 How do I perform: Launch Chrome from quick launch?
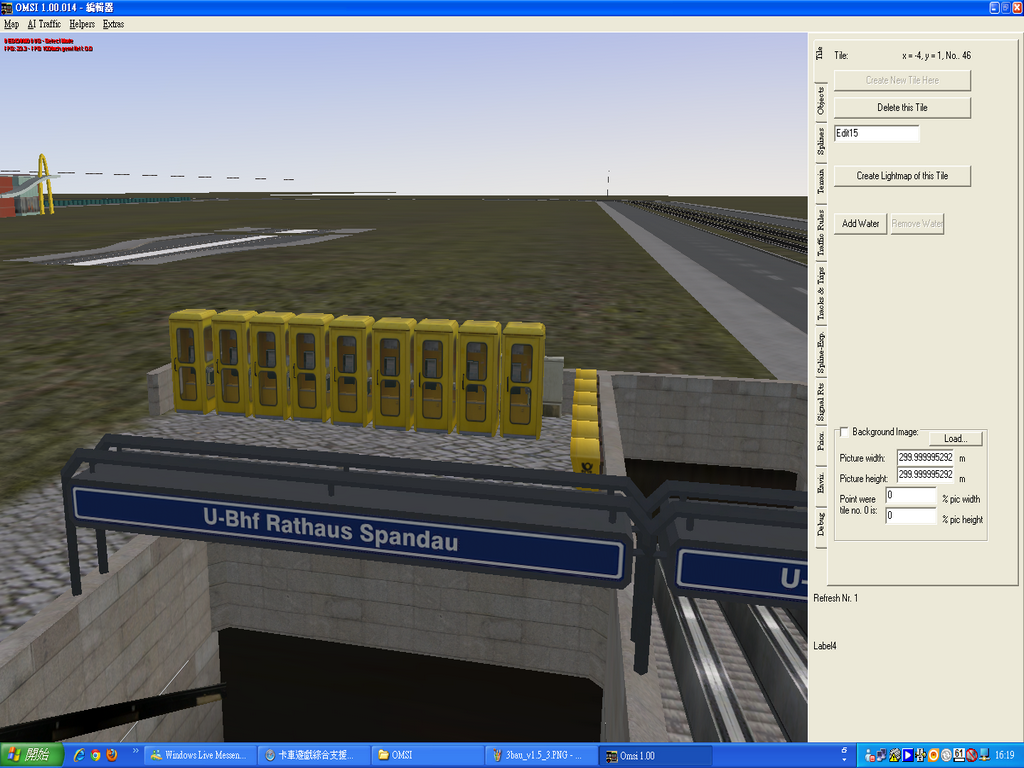(95, 755)
